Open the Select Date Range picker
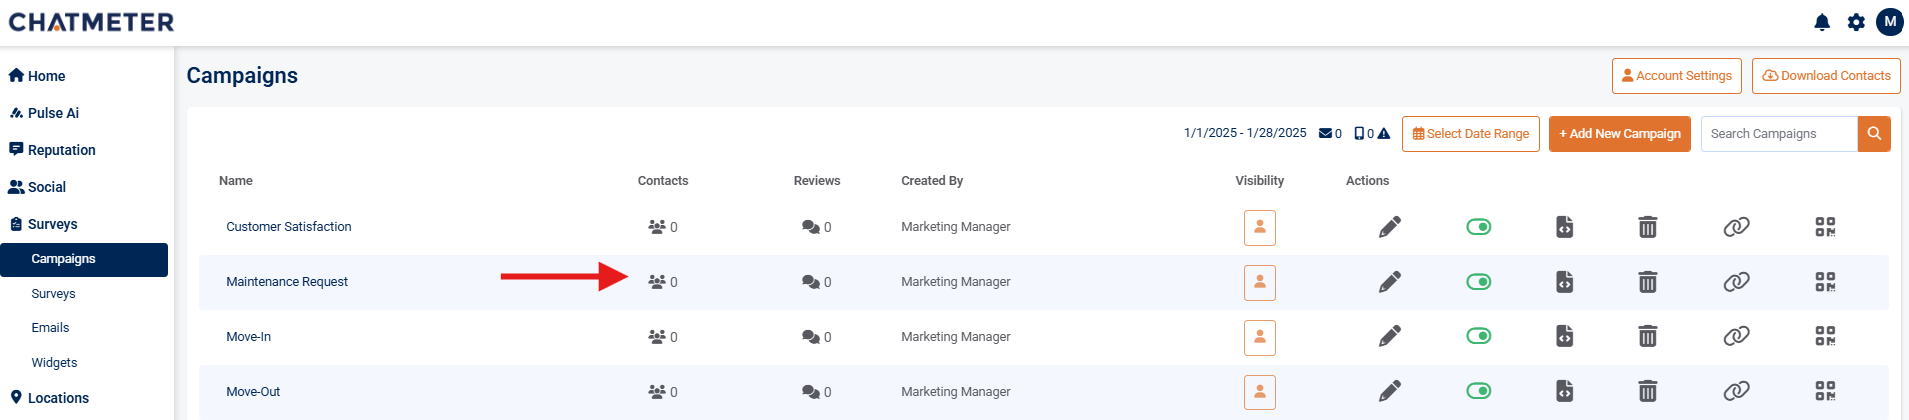Viewport: 1909px width, 420px height. [x=1470, y=134]
